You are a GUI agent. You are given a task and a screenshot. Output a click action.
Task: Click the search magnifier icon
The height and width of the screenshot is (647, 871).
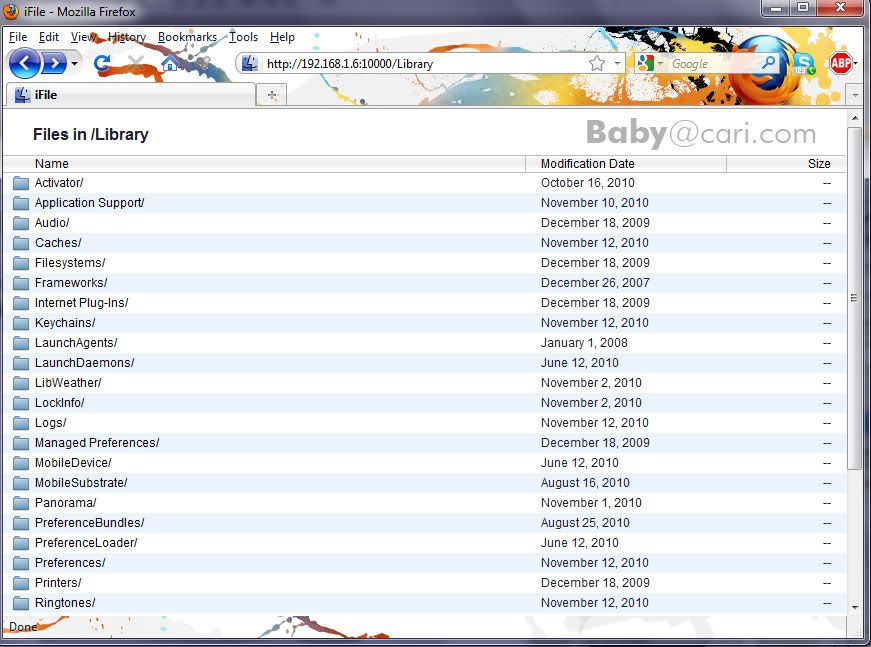tap(768, 63)
